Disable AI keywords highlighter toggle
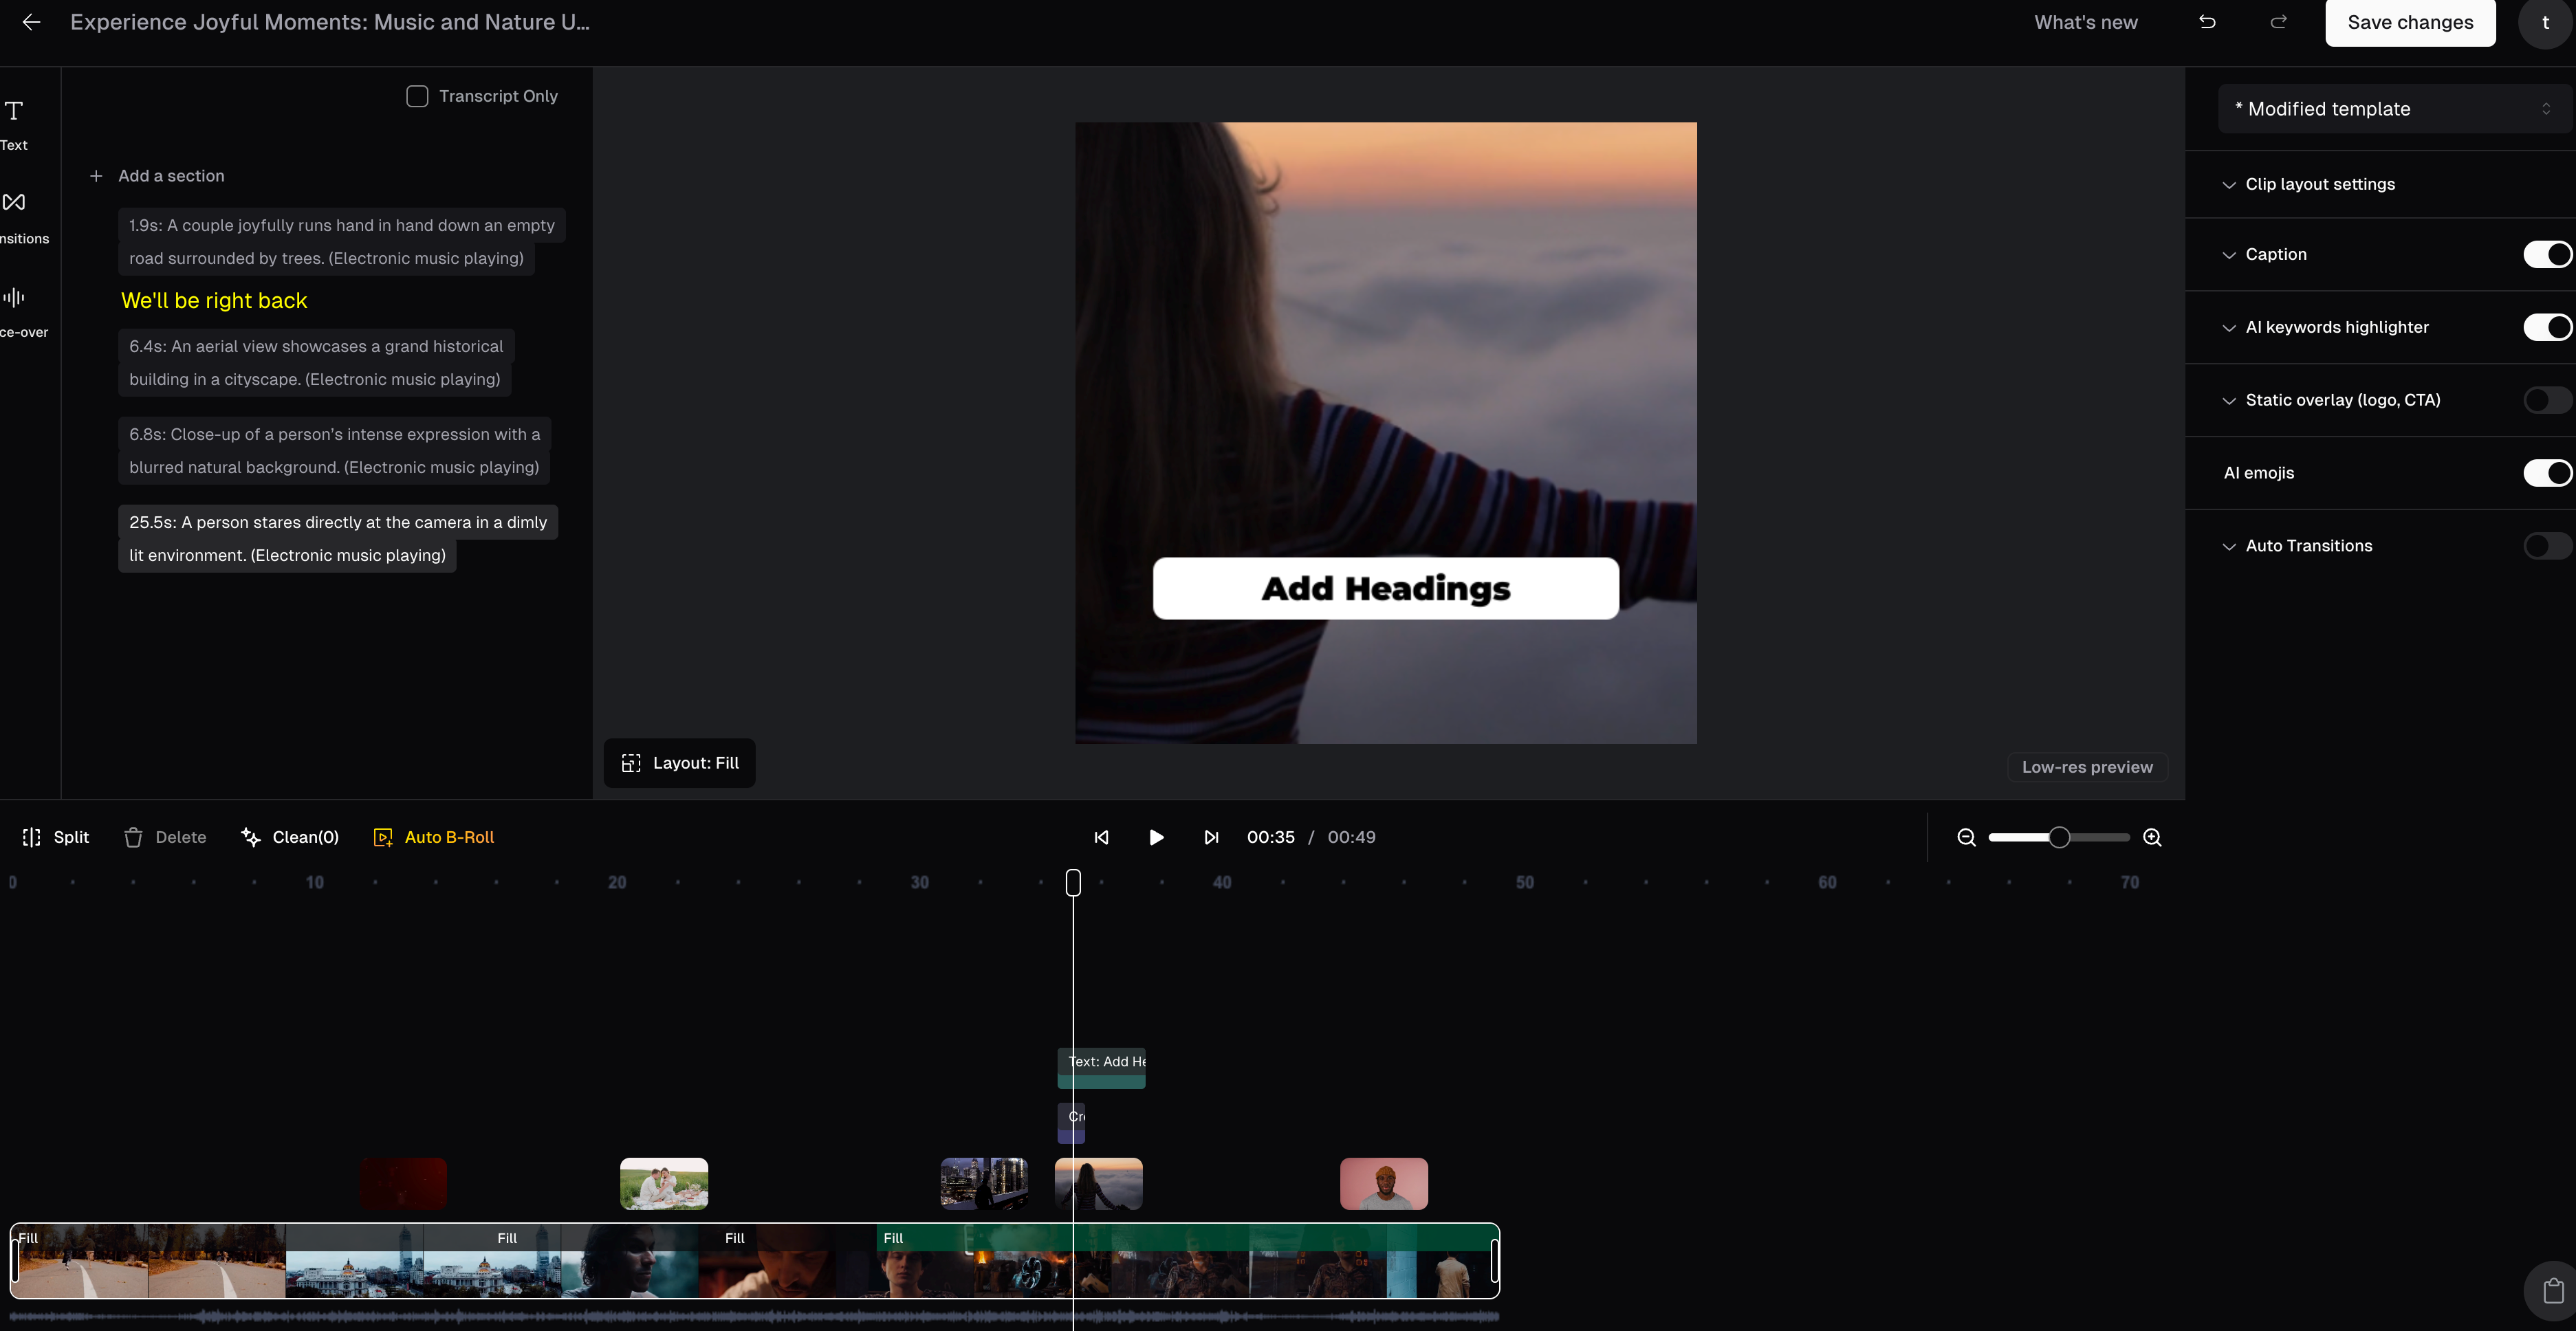 point(2547,327)
